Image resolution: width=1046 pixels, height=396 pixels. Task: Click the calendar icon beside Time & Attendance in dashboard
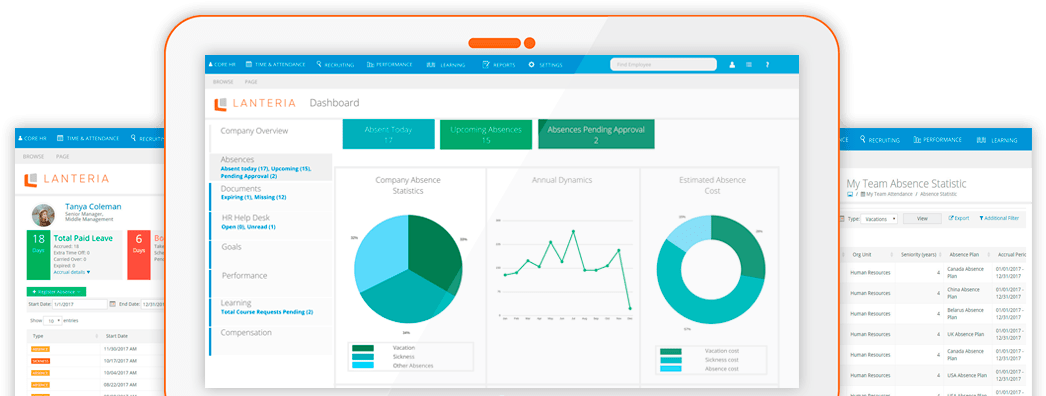pos(249,65)
